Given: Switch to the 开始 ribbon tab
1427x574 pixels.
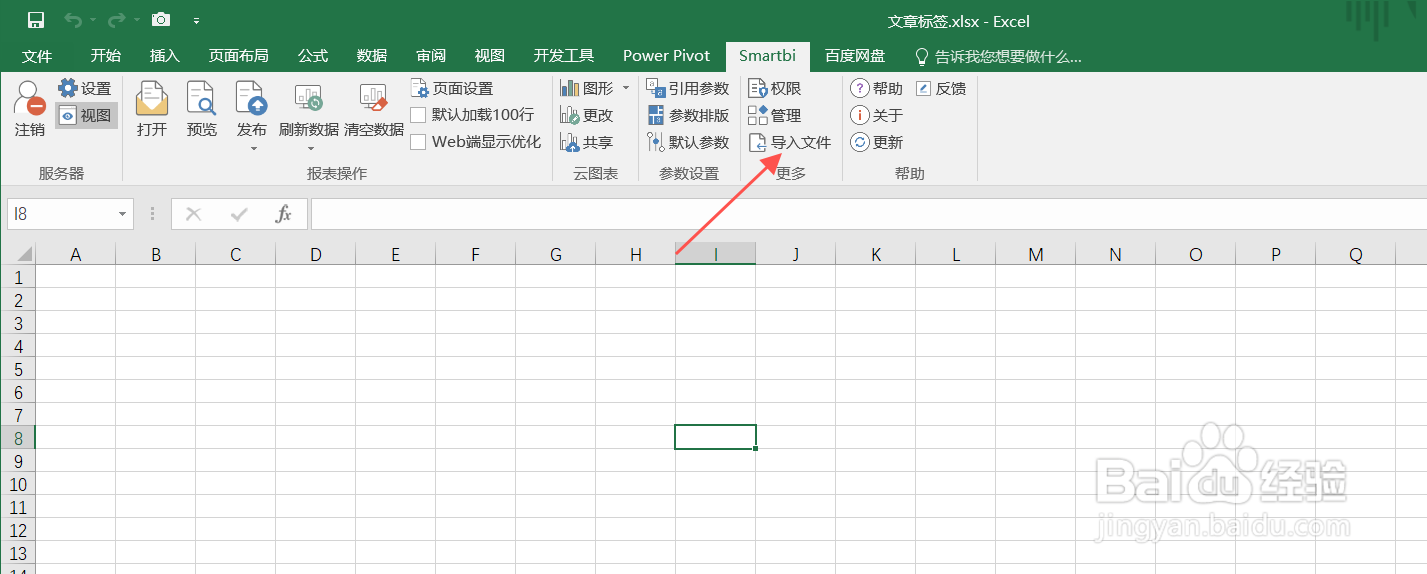Looking at the screenshot, I should pyautogui.click(x=105, y=56).
